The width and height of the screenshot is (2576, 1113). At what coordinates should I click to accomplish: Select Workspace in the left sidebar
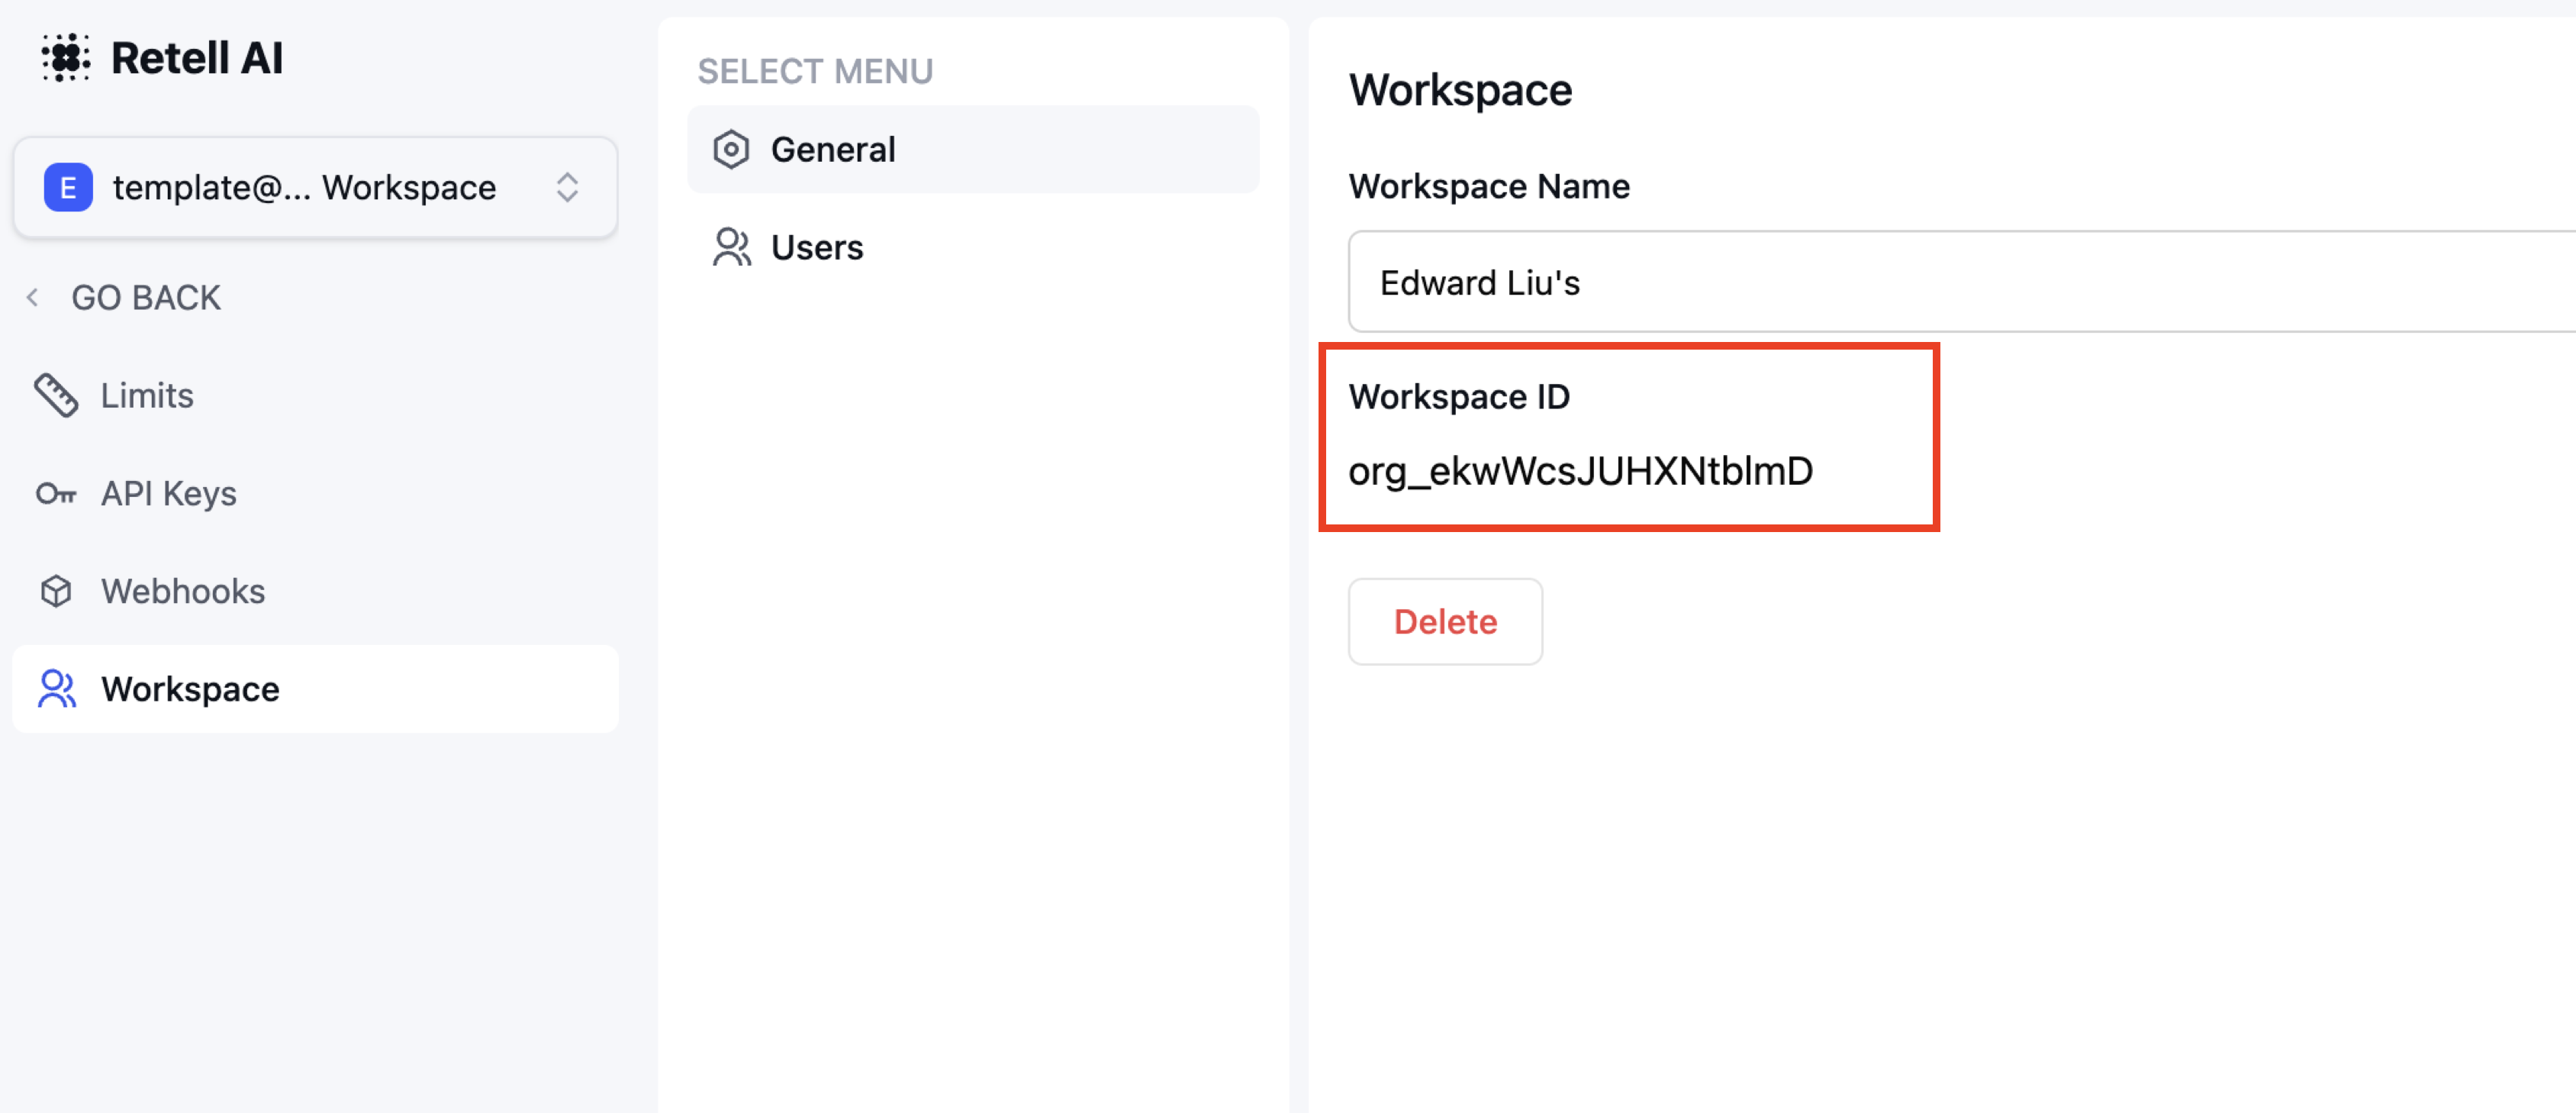(x=315, y=689)
